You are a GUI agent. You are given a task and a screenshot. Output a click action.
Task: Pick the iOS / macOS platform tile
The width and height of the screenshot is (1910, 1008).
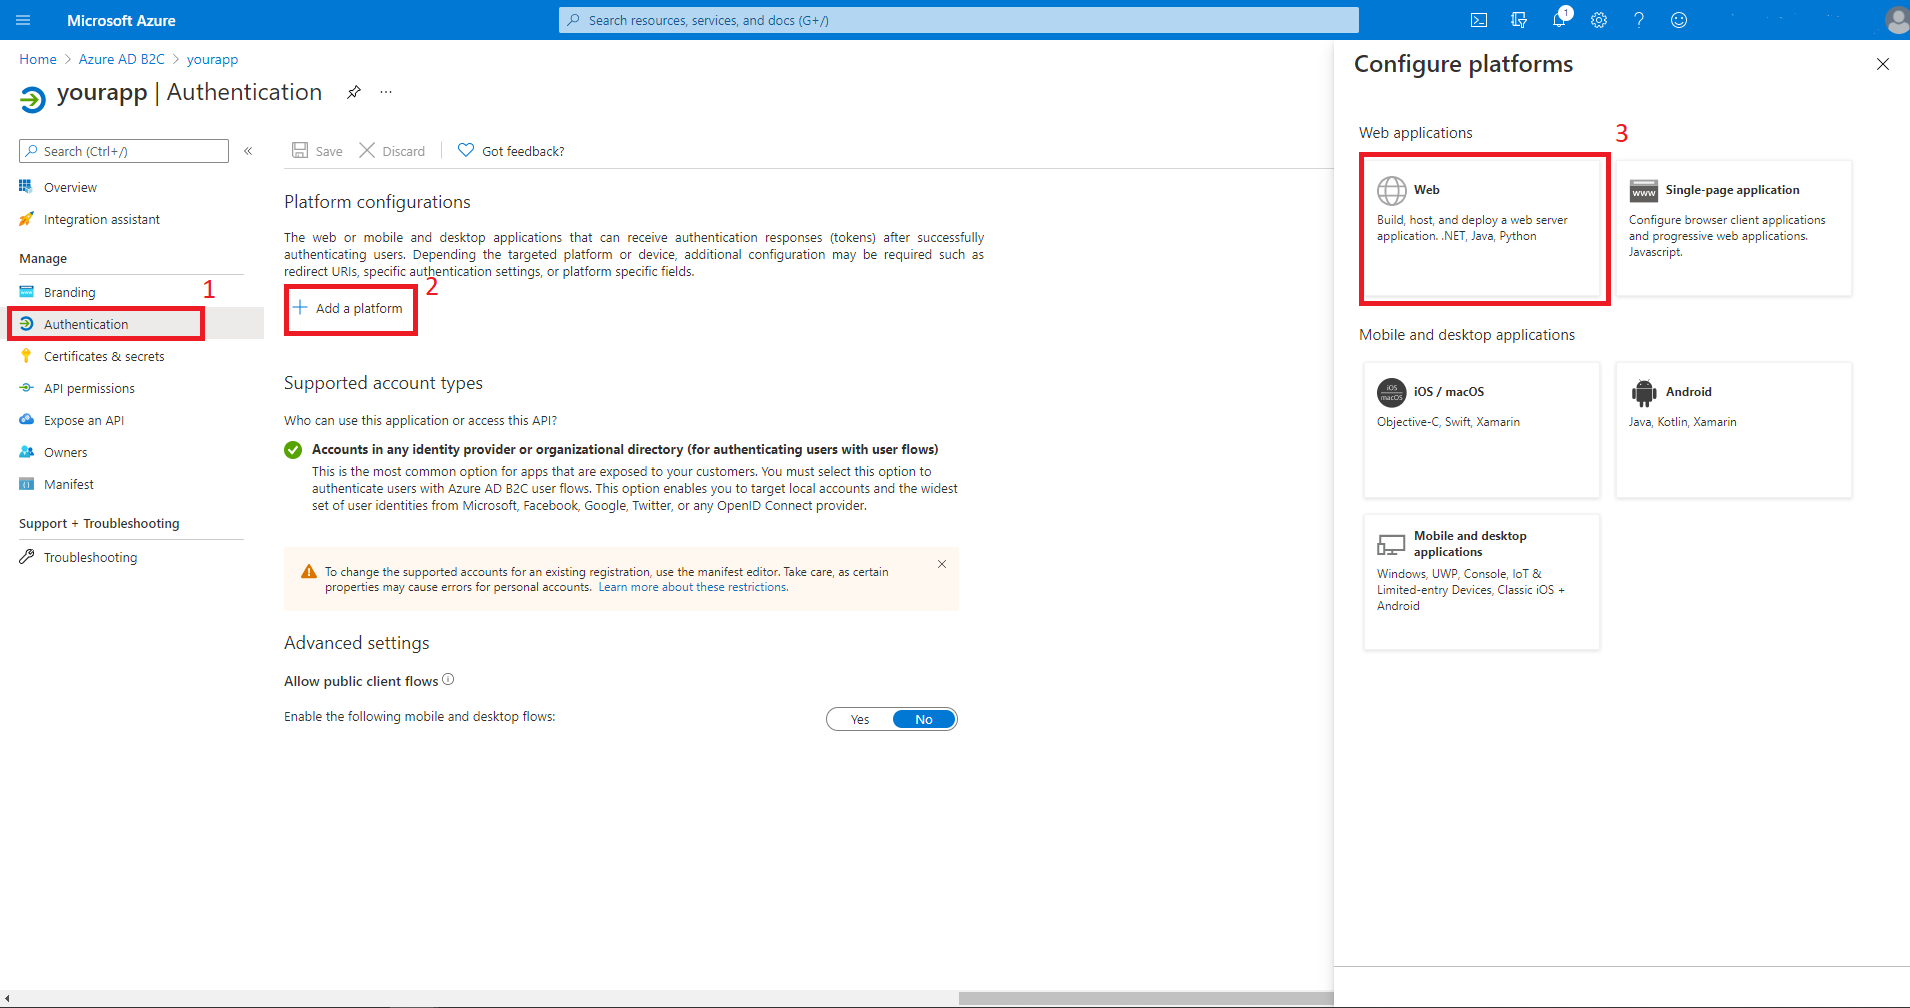pos(1481,430)
